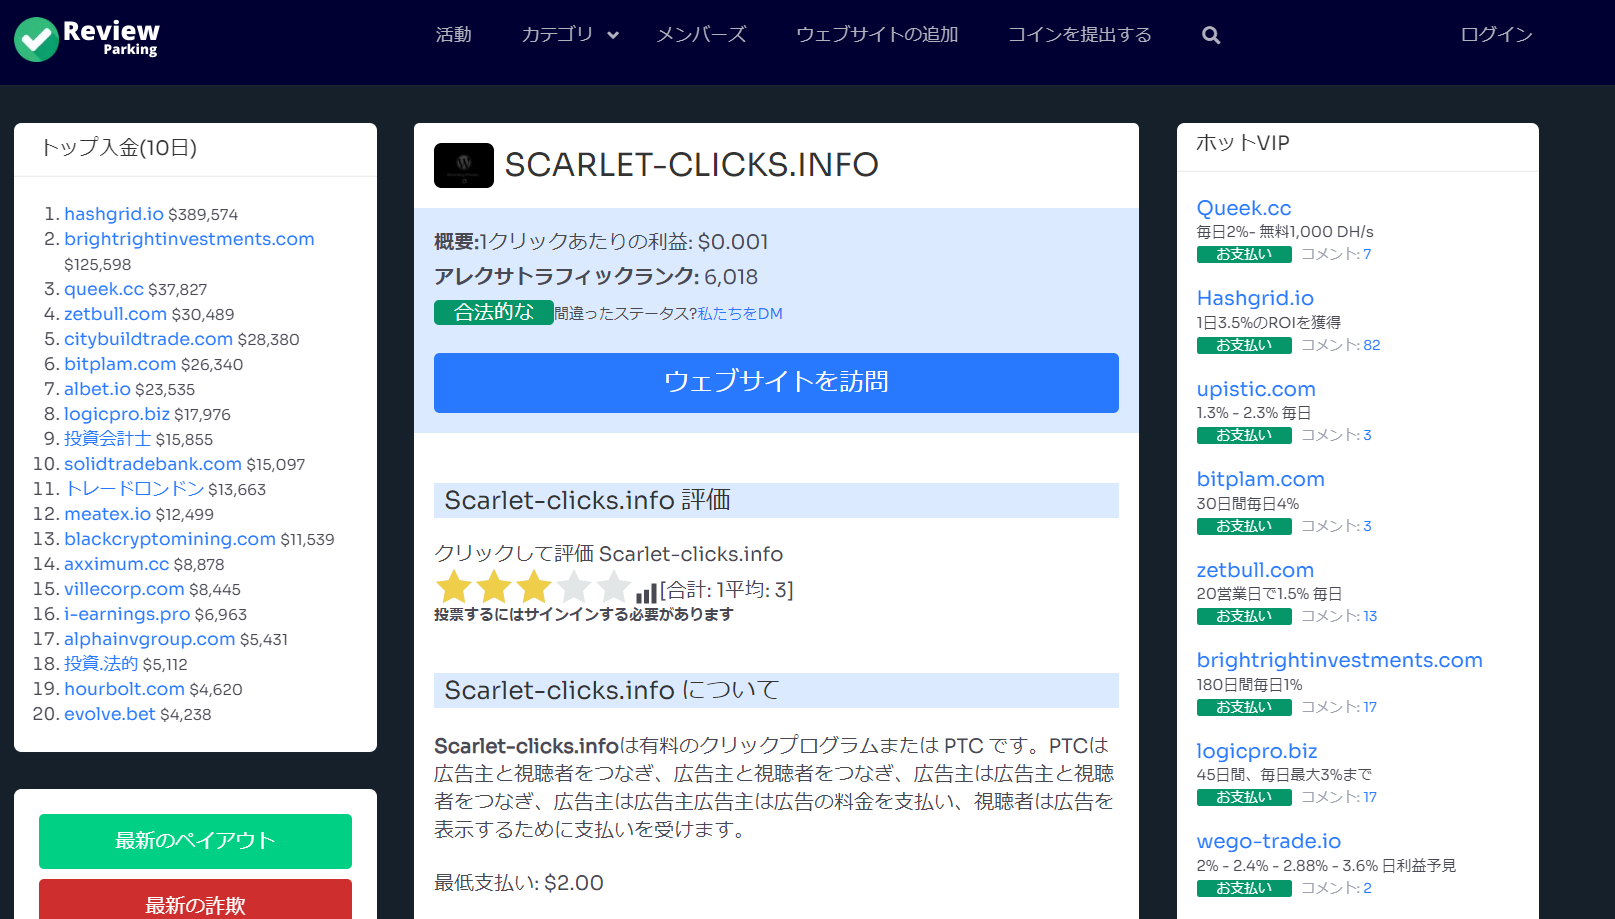
Task: Open トレードロンドン link
Action: [x=134, y=489]
